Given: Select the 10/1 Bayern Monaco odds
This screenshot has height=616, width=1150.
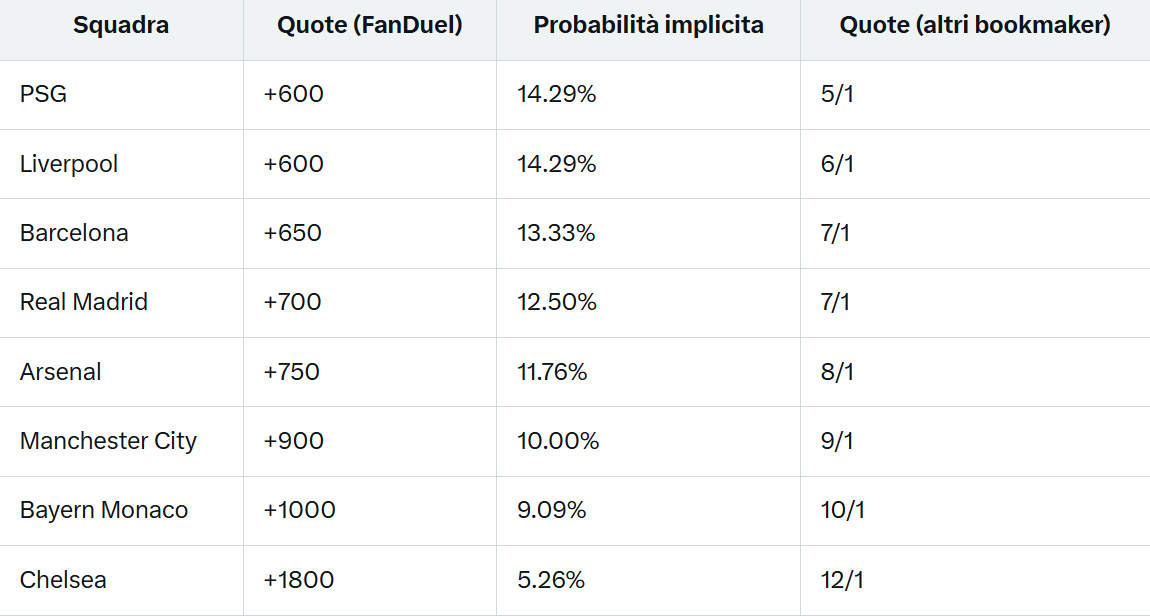Looking at the screenshot, I should click(x=843, y=510).
